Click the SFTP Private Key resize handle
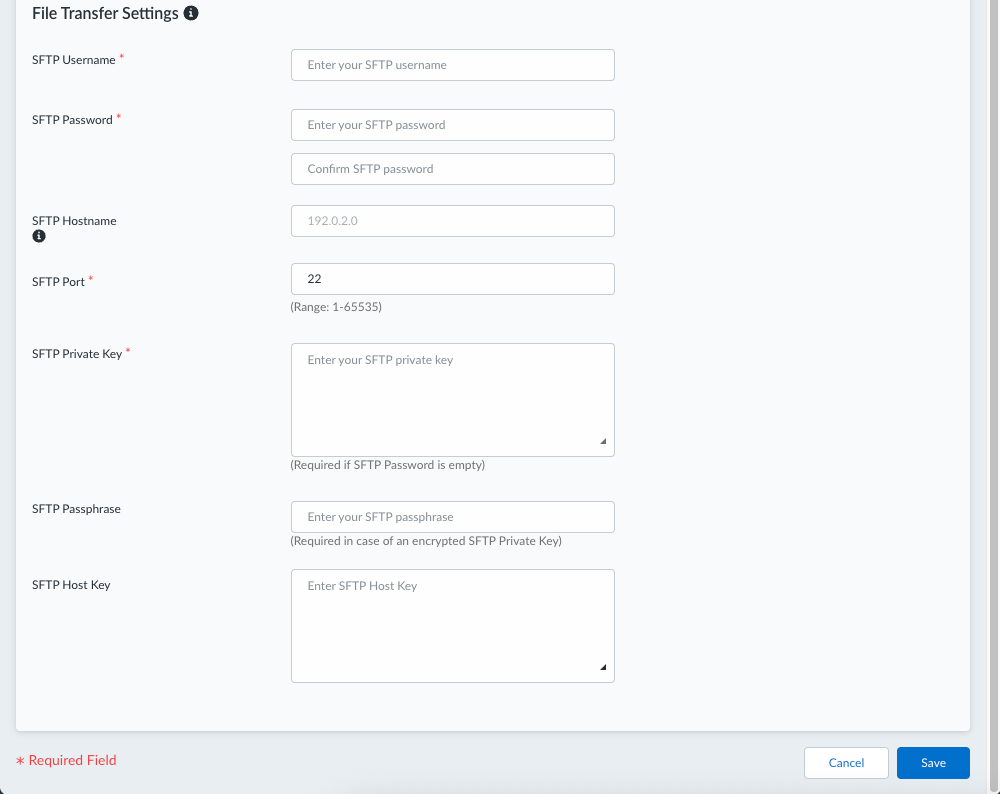Screen dimensions: 1000x794 (x=603, y=441)
